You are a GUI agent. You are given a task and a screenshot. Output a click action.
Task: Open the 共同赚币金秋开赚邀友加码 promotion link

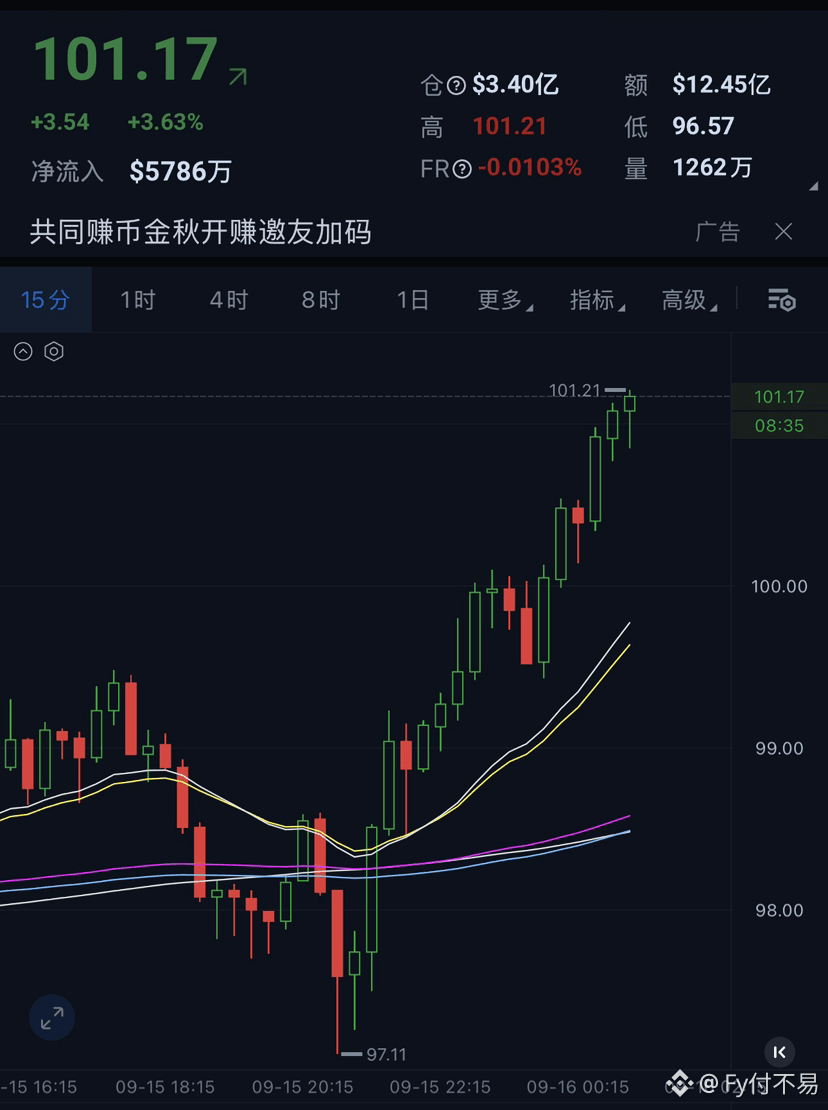point(200,231)
